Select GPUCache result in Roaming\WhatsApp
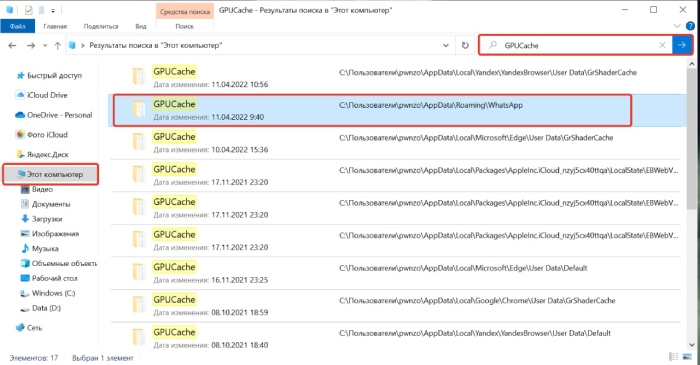Screen dimensions: 700x365 tap(397, 110)
